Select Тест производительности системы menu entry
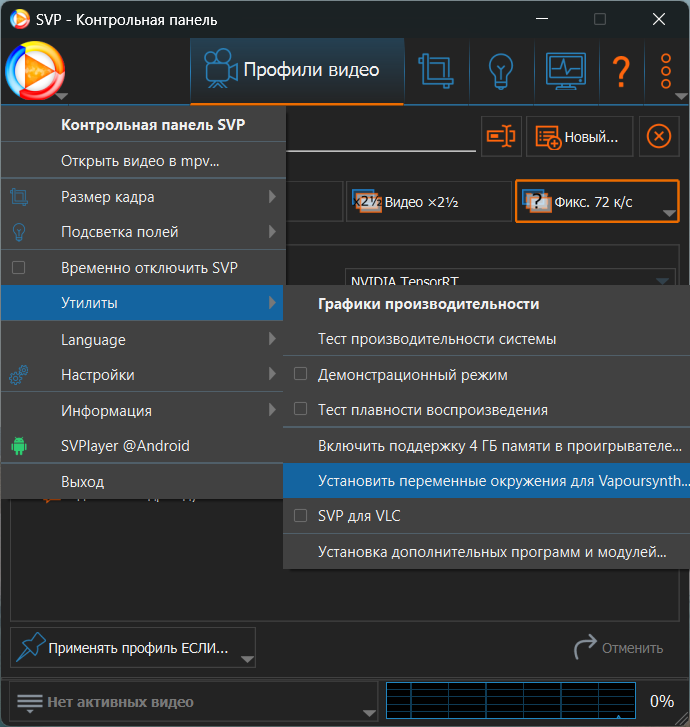This screenshot has height=727, width=690. click(x=437, y=339)
